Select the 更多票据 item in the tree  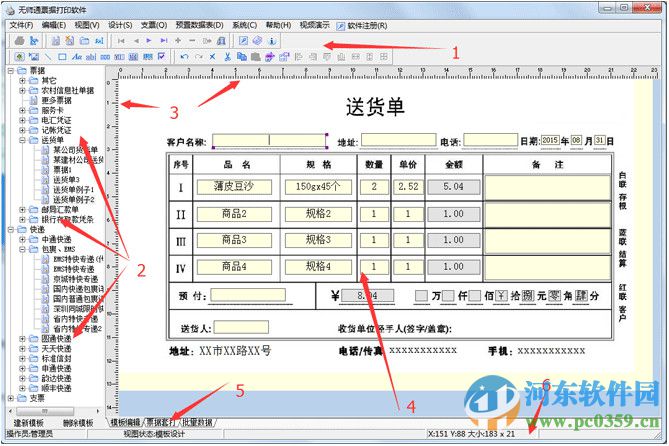[56, 100]
